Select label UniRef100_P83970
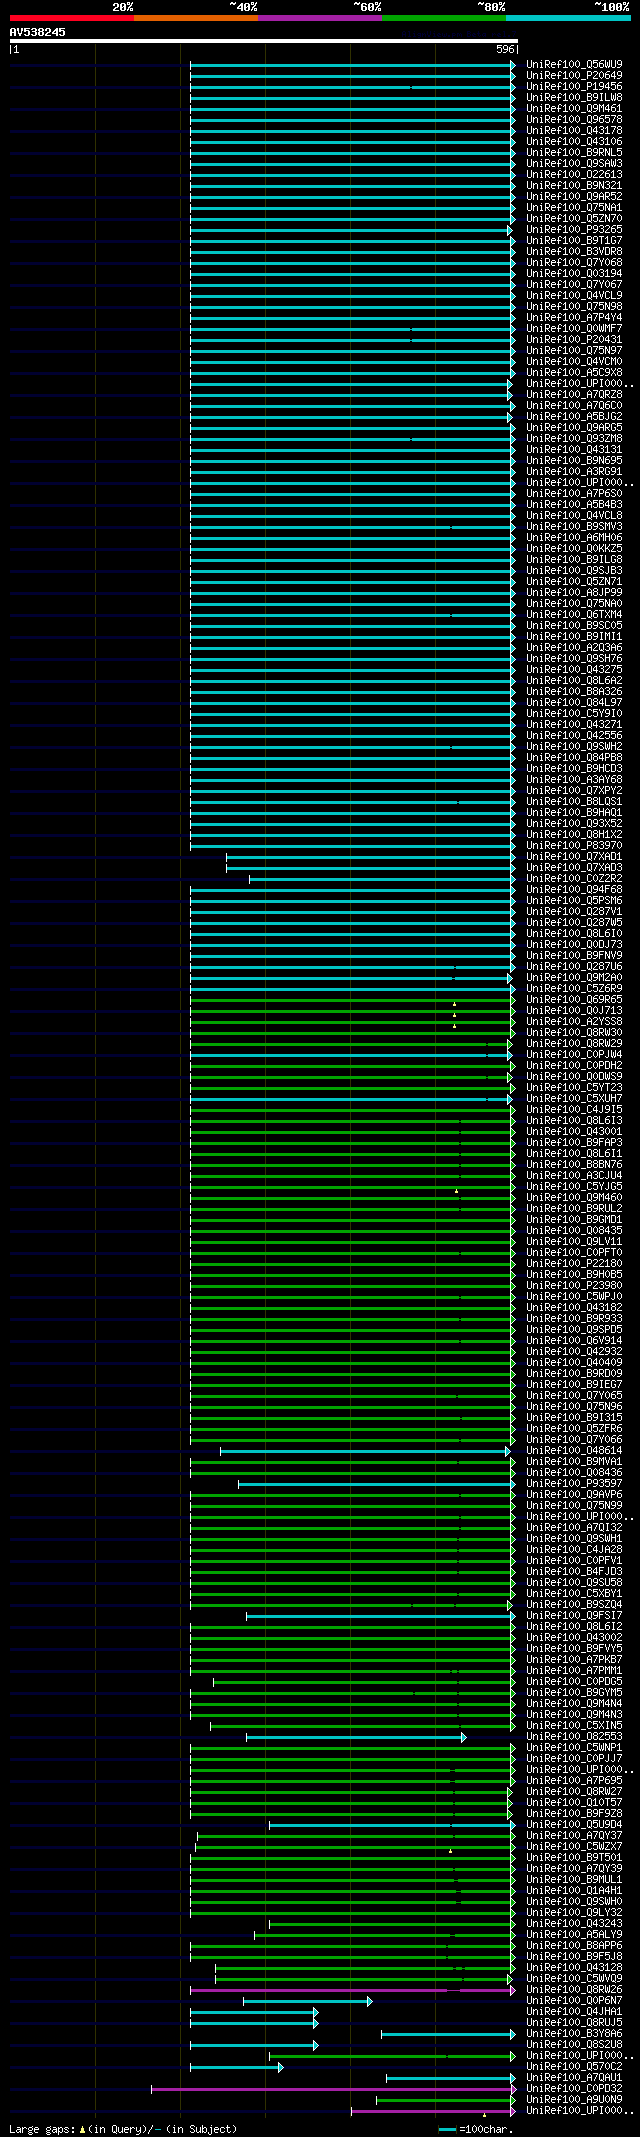 [574, 845]
